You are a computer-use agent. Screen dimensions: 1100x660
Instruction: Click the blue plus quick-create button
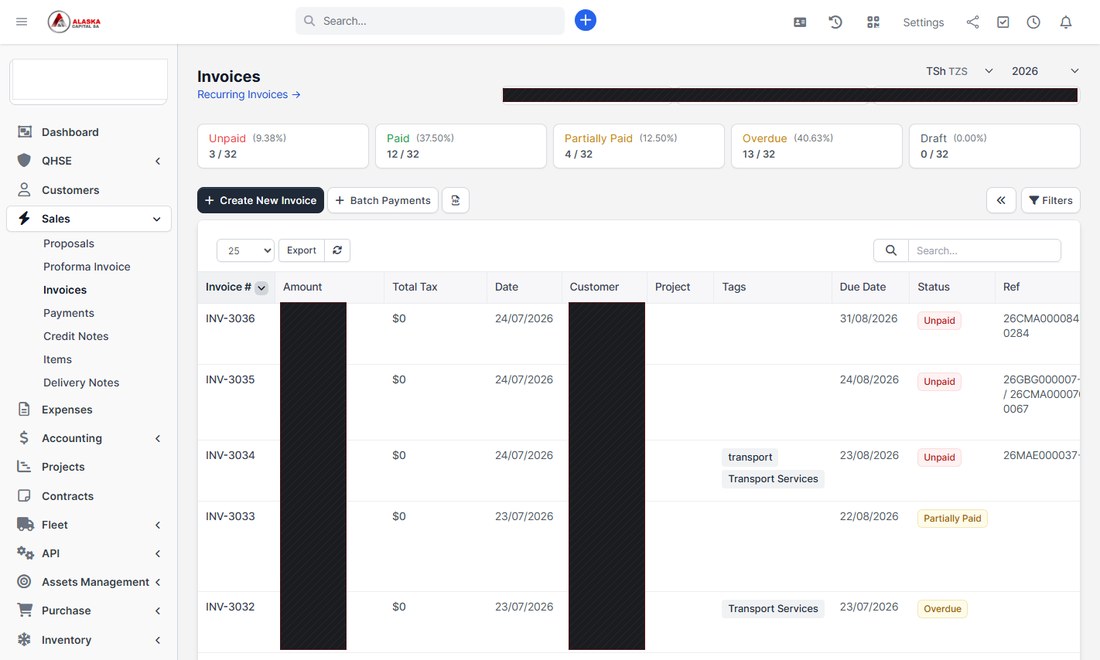pos(585,20)
